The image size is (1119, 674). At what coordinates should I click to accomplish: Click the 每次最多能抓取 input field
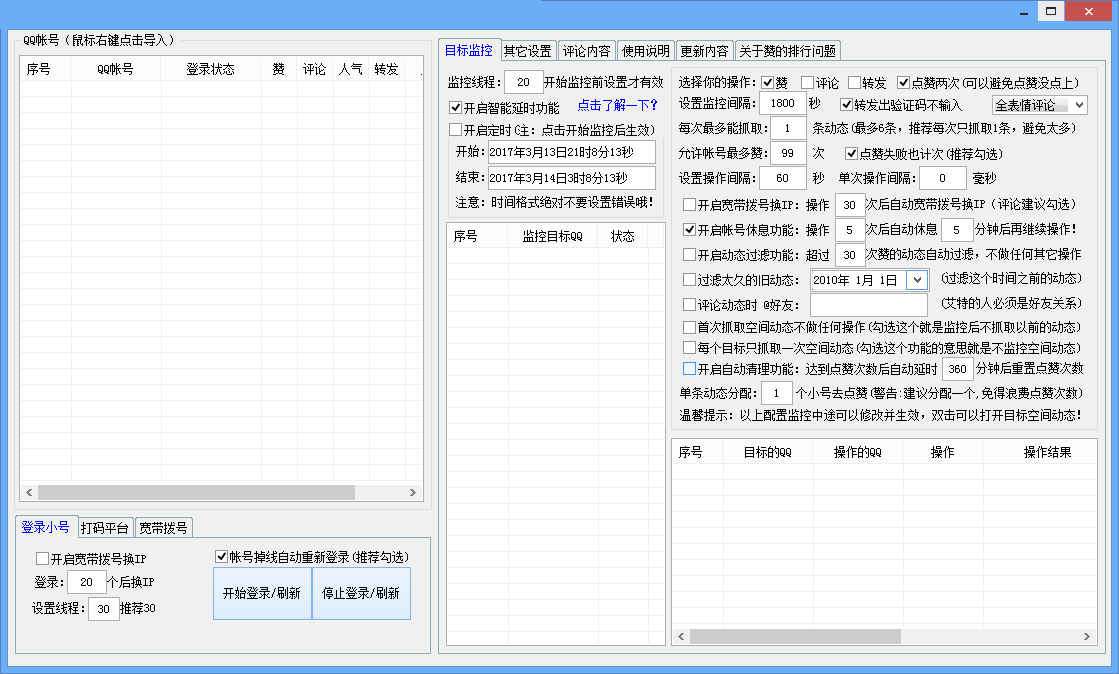tap(788, 129)
